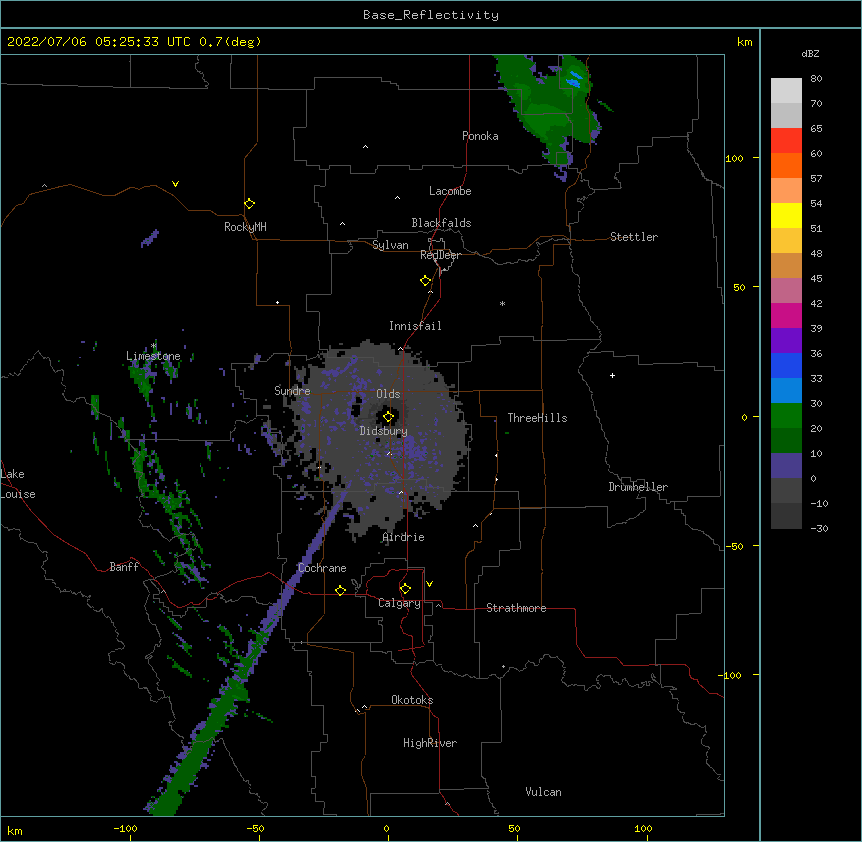Click the Airdrie label
This screenshot has height=842, width=862.
(404, 537)
